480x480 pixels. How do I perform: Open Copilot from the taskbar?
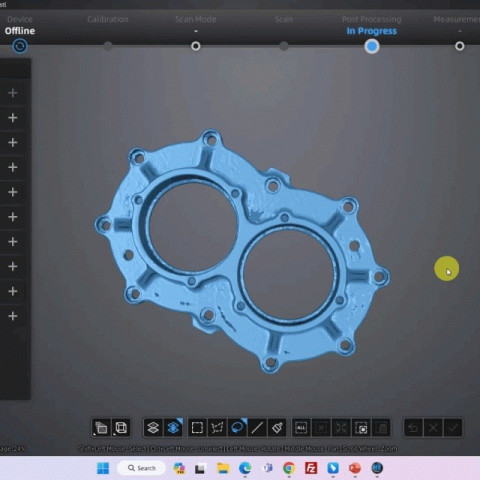179,468
